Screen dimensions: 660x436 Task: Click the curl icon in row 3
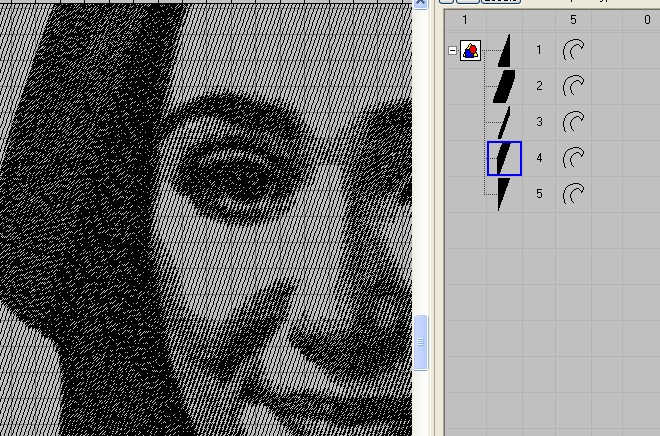[574, 122]
